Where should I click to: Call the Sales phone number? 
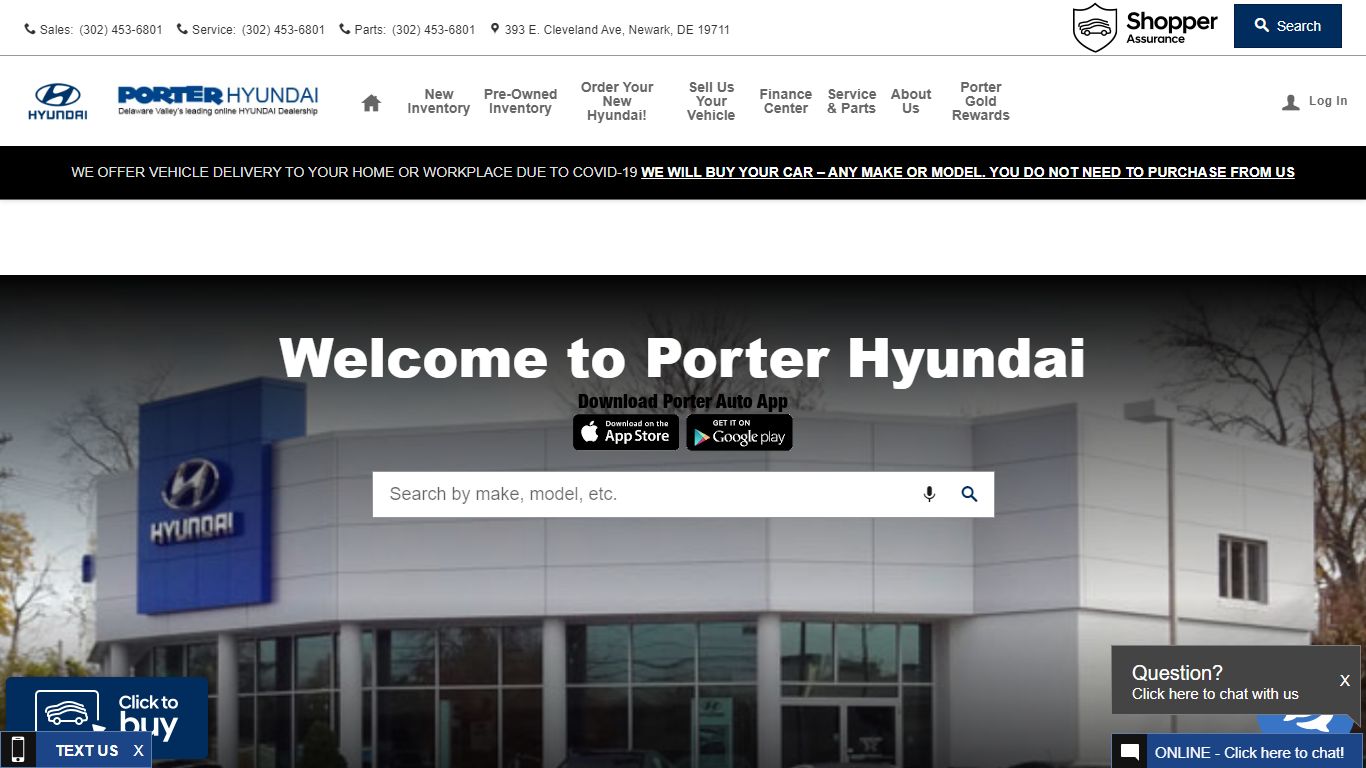[x=121, y=30]
